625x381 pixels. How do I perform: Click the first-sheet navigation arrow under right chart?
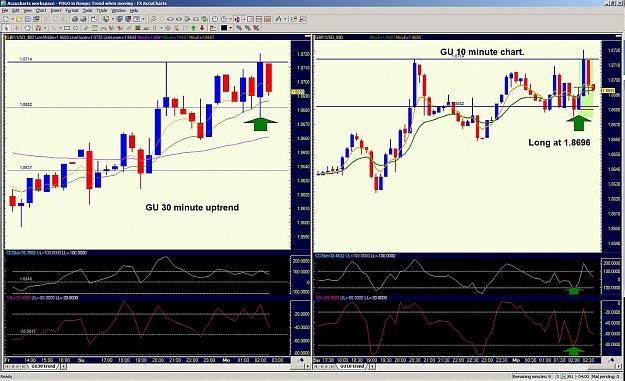[x=317, y=366]
